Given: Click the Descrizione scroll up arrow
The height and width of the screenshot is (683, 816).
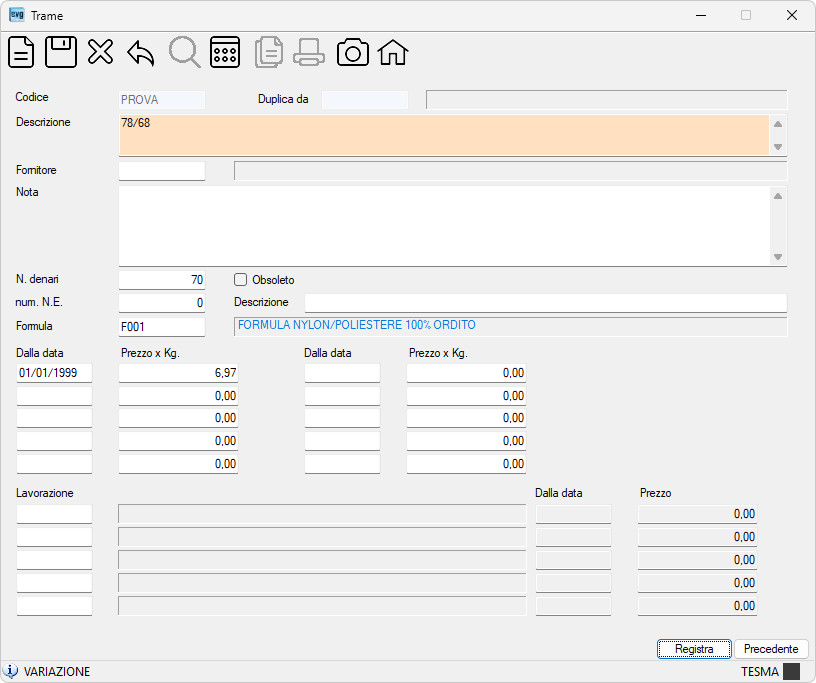Looking at the screenshot, I should pos(778,124).
